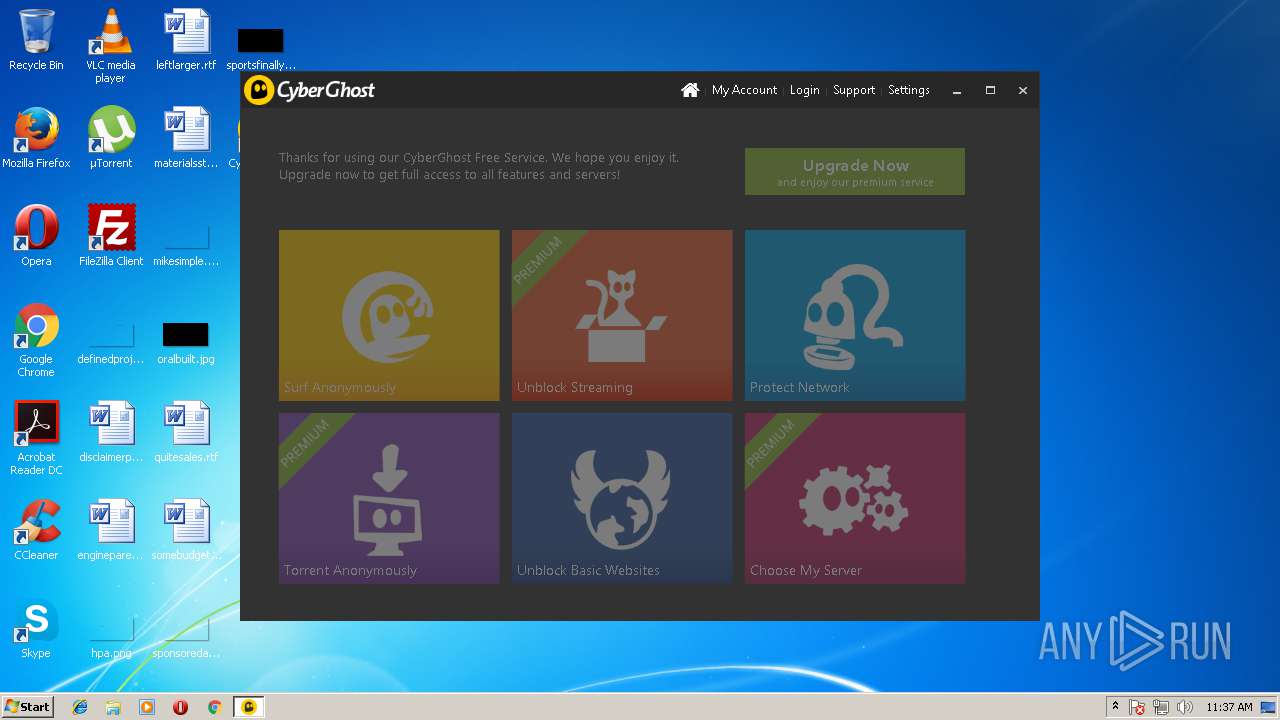Maximize the CyberGhost window

pyautogui.click(x=990, y=90)
